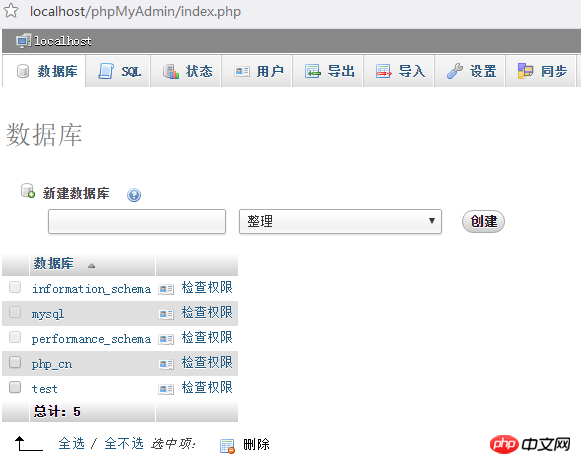Screen dimensions: 581x464
Task: Switch to the 数据库 tab
Action: coord(44,71)
